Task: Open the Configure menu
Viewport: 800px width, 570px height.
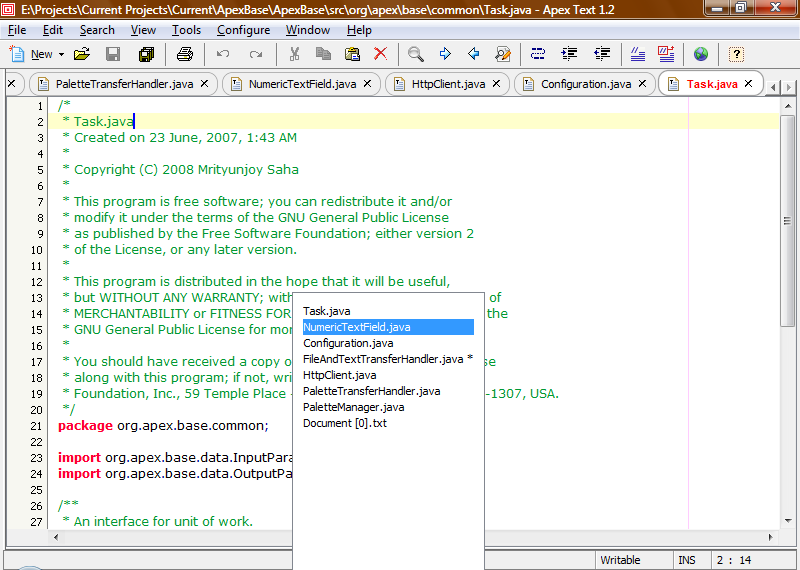Action: (243, 30)
